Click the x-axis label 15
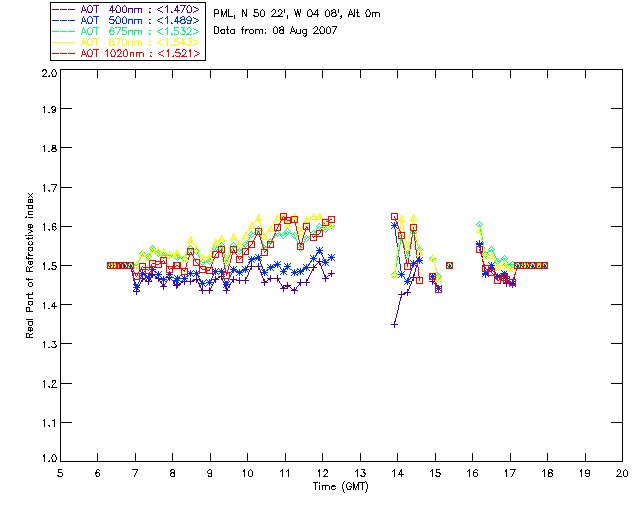The width and height of the screenshot is (640, 512). (435, 473)
